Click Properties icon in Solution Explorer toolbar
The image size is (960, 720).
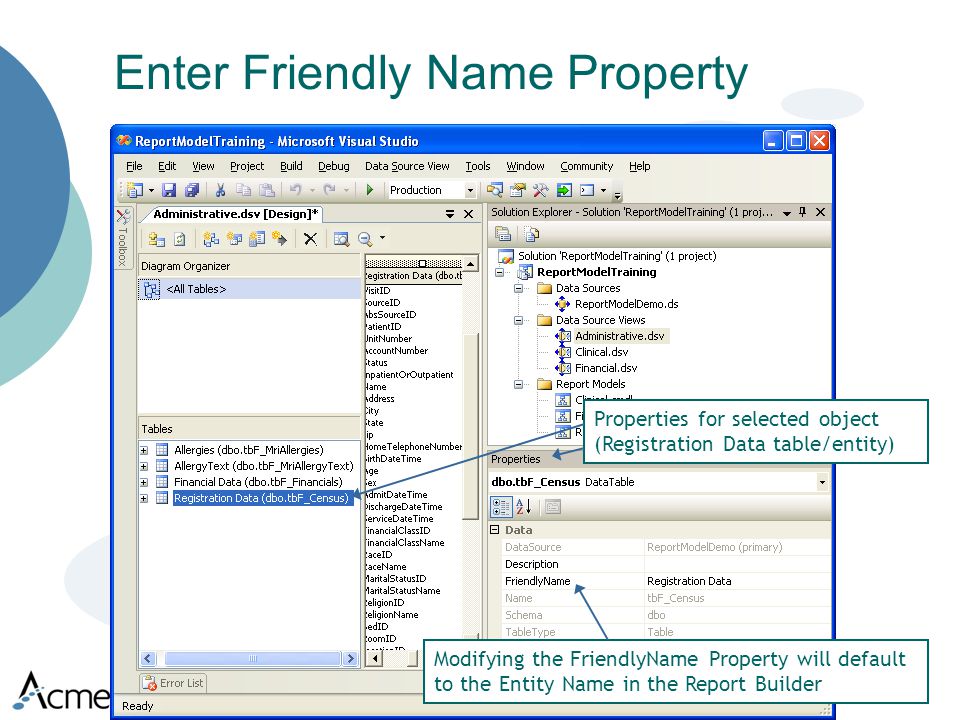tap(503, 234)
